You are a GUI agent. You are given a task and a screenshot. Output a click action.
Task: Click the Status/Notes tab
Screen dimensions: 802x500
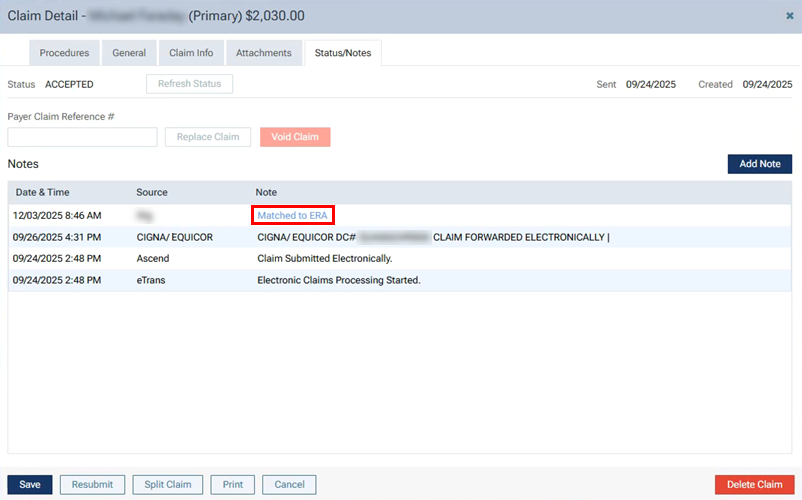point(342,53)
